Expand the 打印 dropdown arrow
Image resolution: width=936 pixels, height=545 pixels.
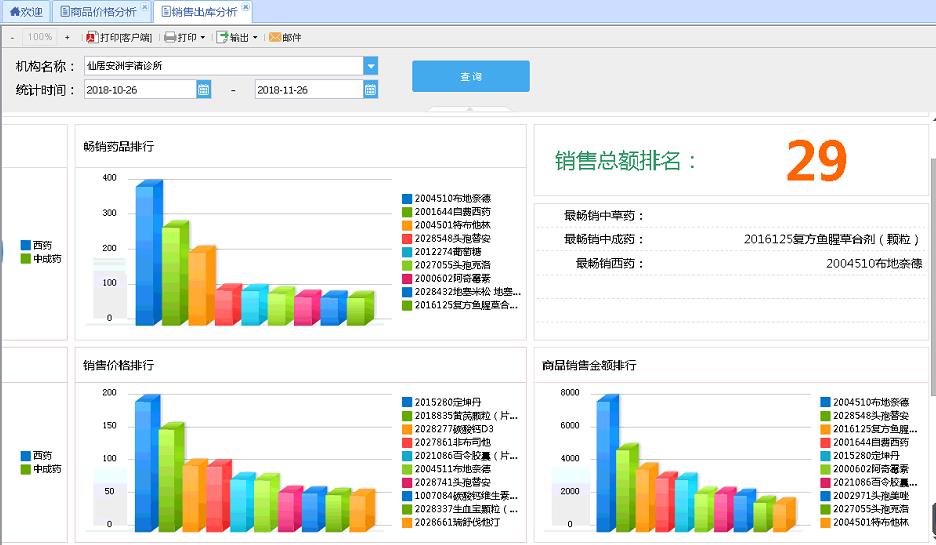203,38
